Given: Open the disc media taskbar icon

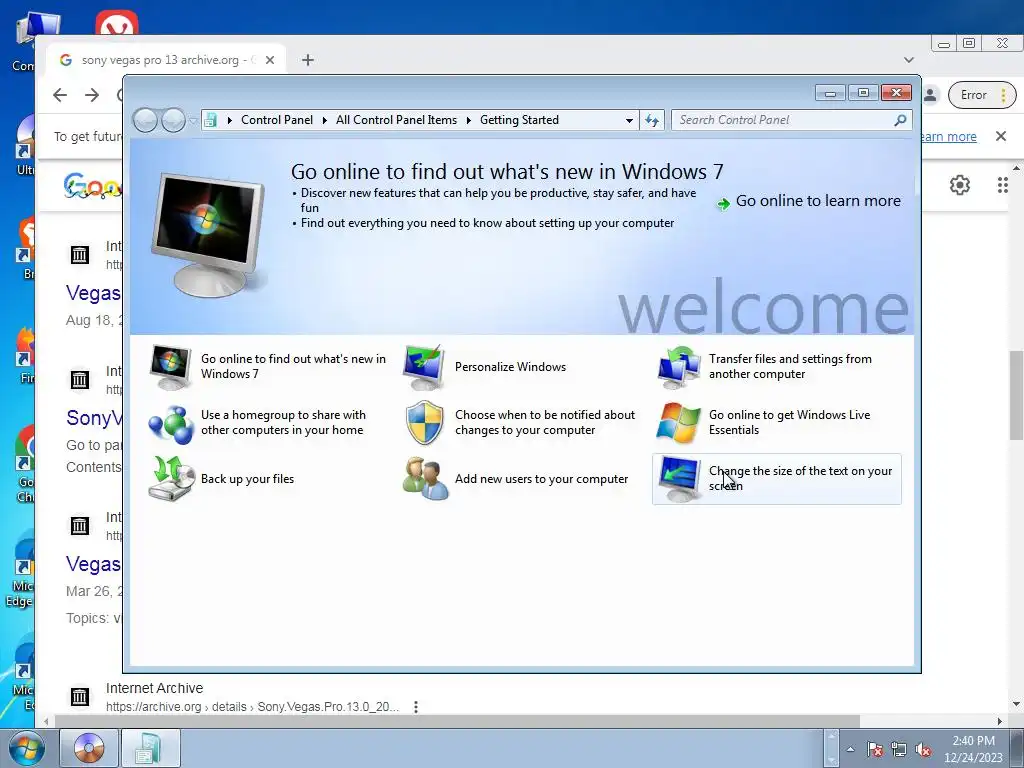Looking at the screenshot, I should pos(89,748).
